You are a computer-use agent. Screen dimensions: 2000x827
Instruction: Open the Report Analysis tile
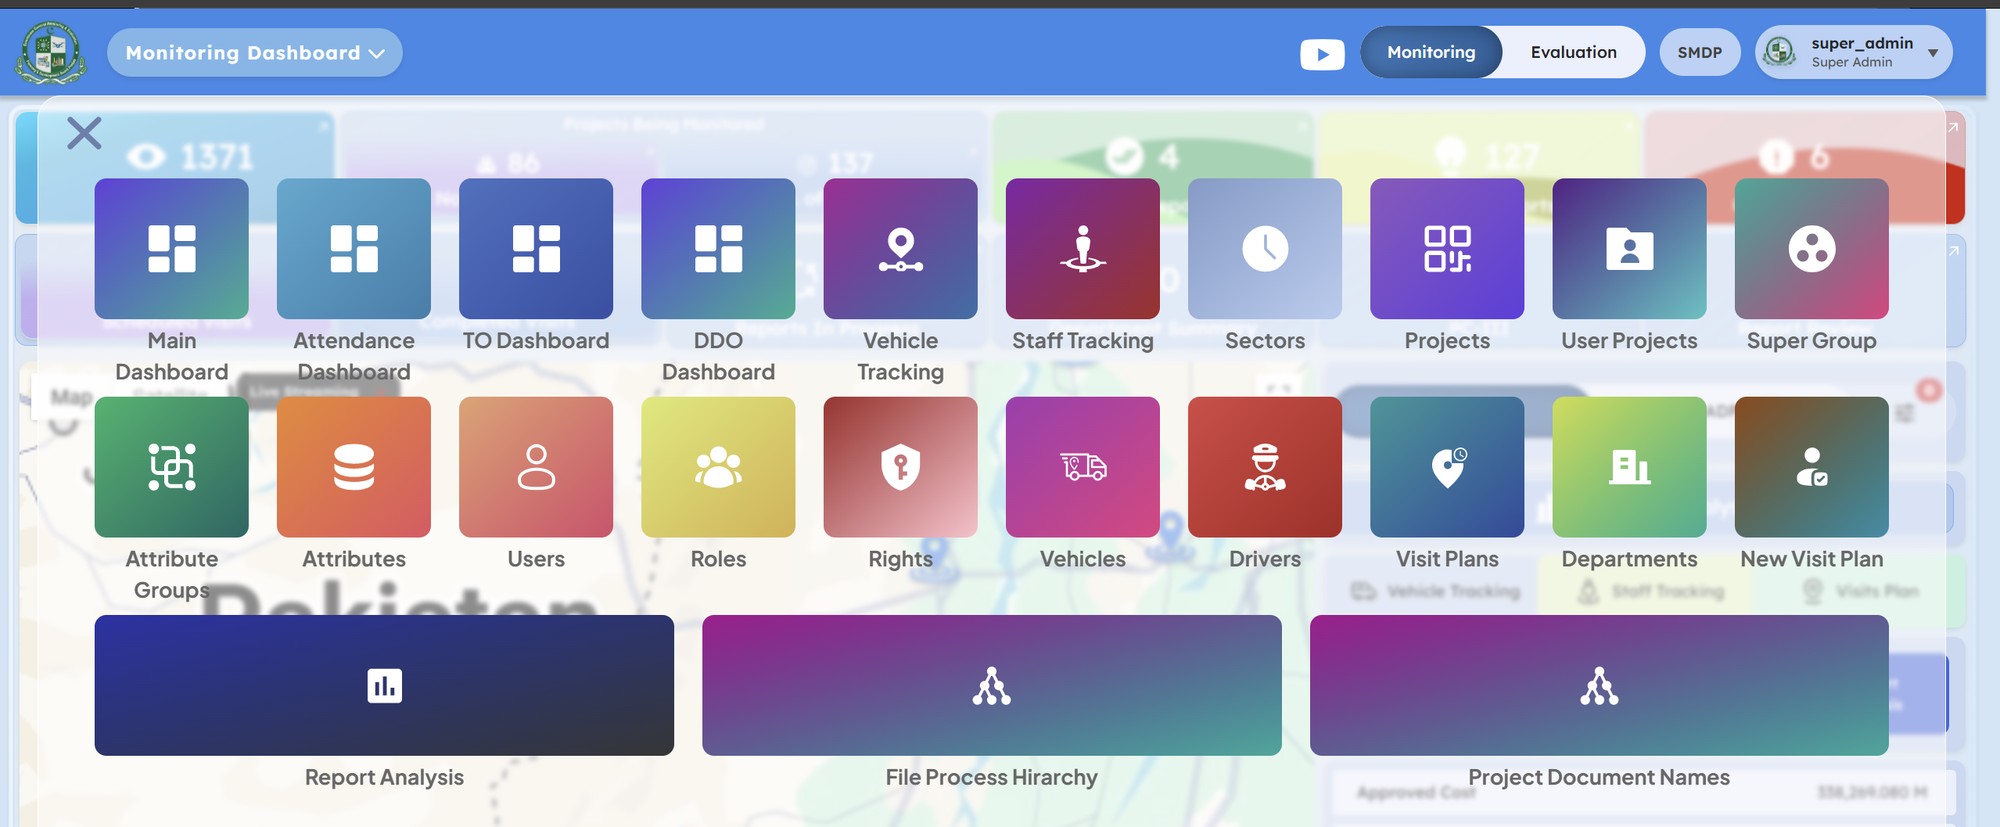point(384,685)
